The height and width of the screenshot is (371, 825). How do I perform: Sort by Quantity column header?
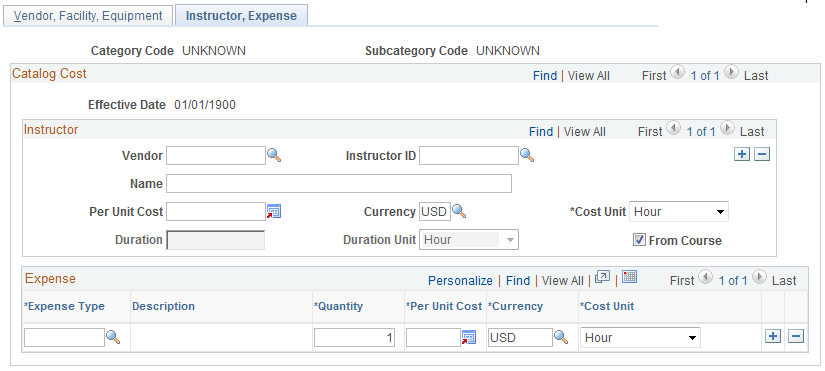[338, 306]
